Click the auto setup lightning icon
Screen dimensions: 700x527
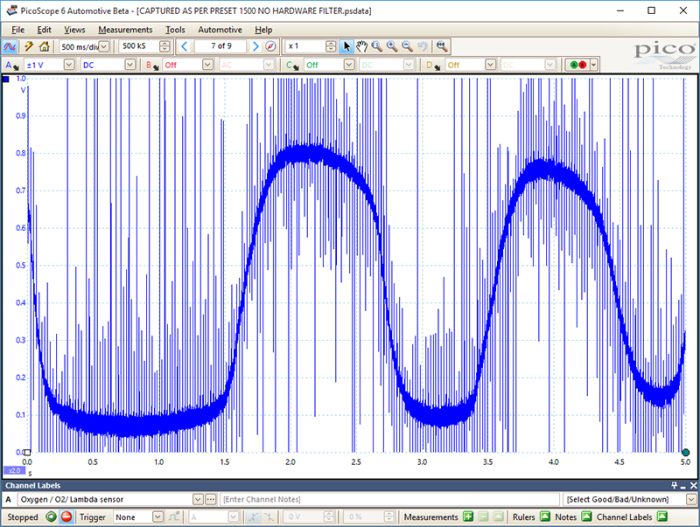click(29, 46)
